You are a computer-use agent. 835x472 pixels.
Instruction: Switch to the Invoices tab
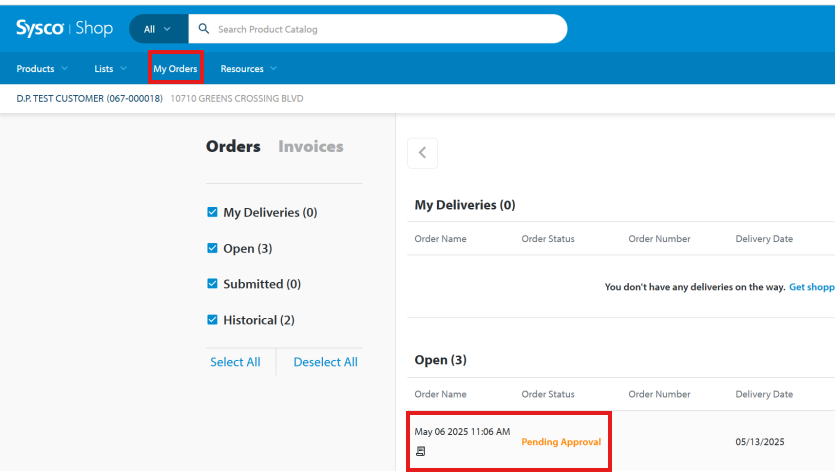310,146
